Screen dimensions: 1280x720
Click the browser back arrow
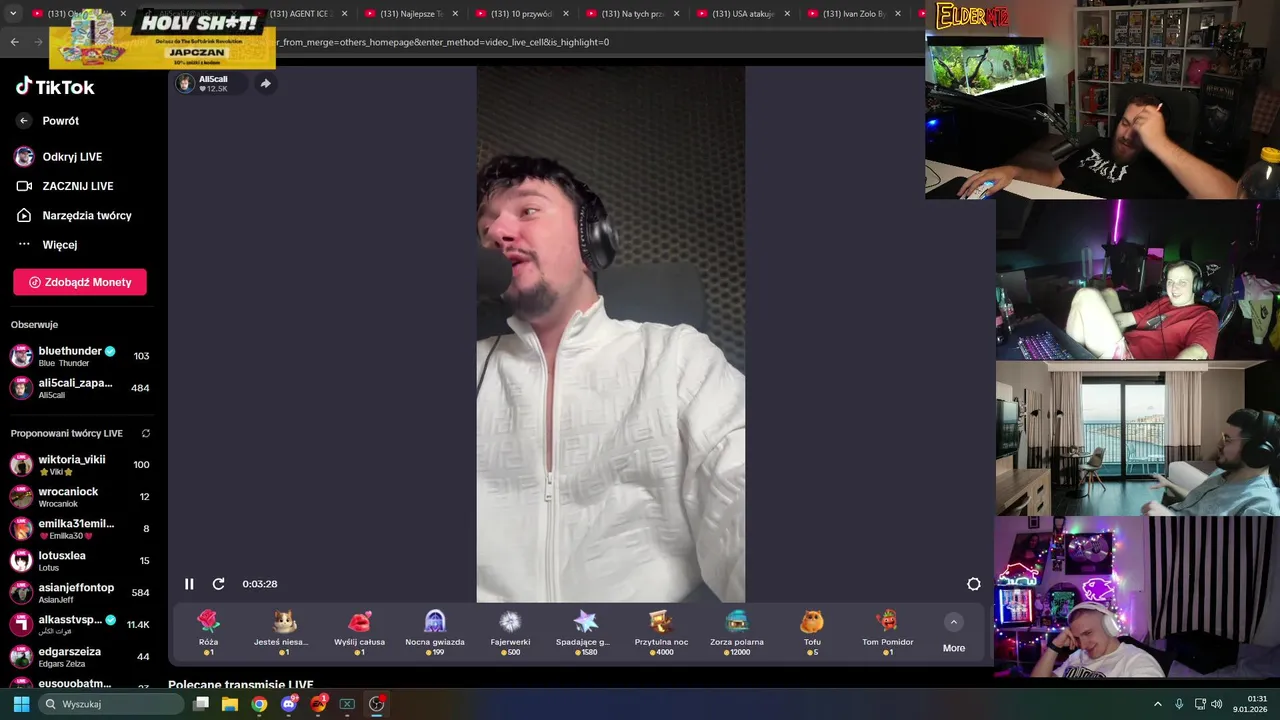[14, 42]
